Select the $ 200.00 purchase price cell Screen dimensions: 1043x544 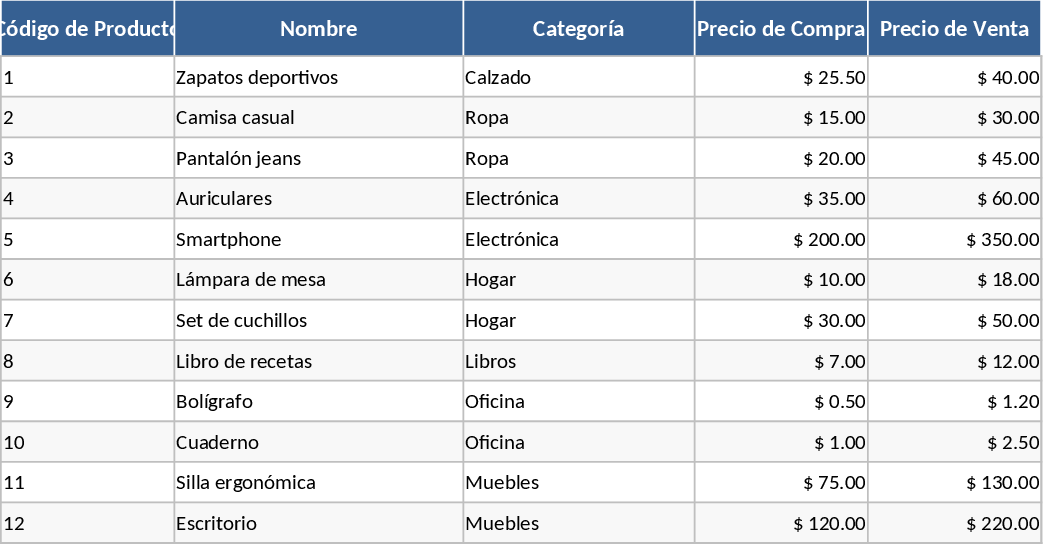click(829, 240)
